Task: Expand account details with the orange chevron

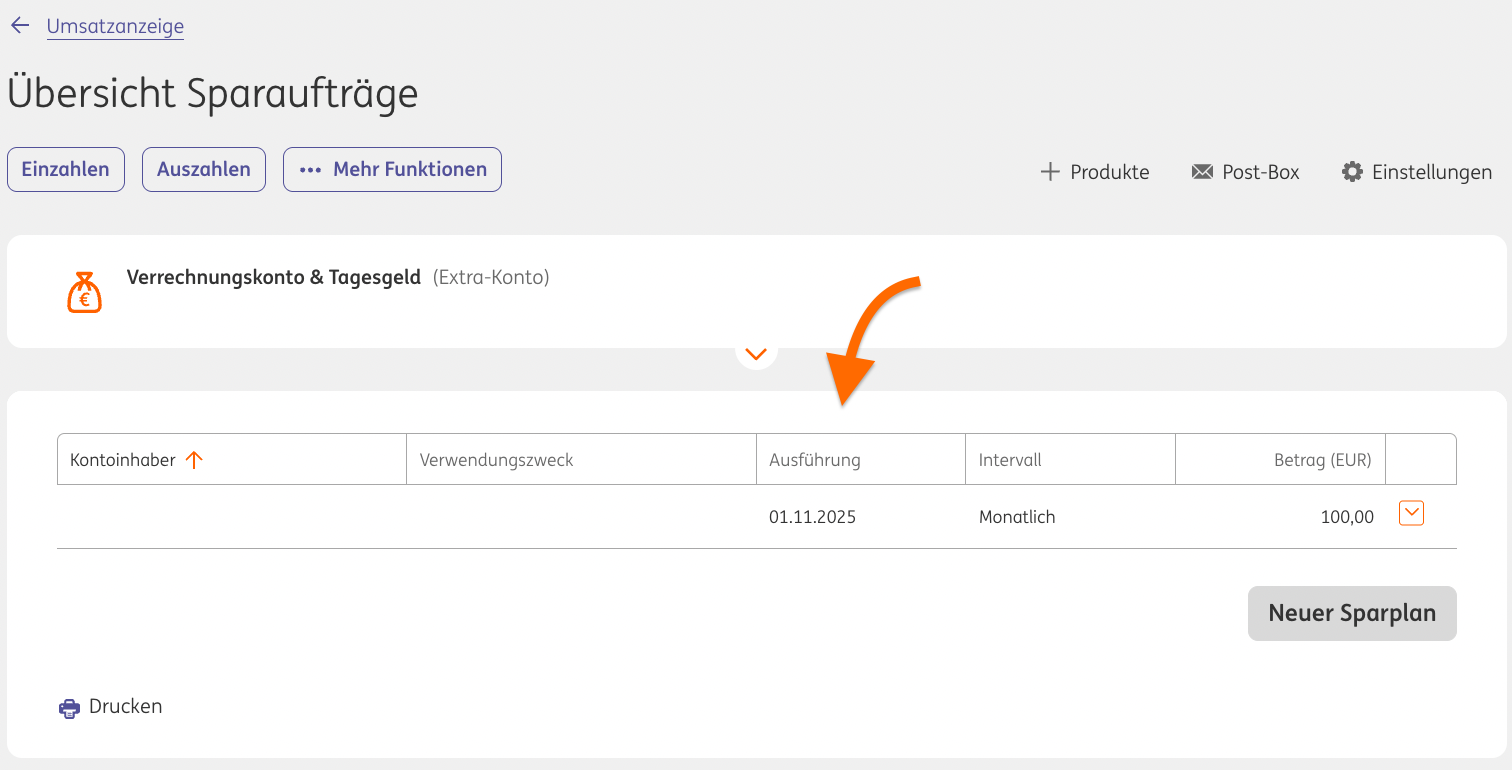Action: click(756, 353)
